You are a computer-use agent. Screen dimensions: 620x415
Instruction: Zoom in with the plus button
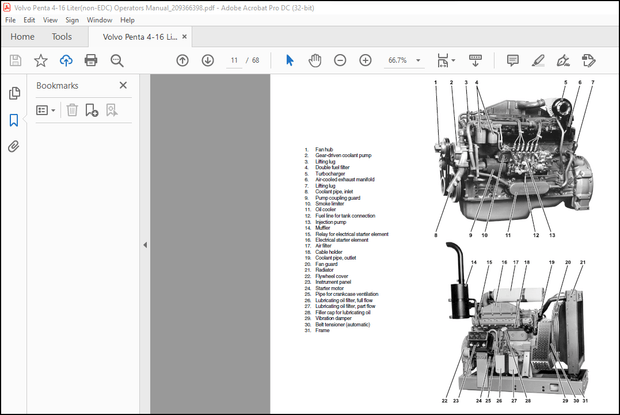(365, 60)
